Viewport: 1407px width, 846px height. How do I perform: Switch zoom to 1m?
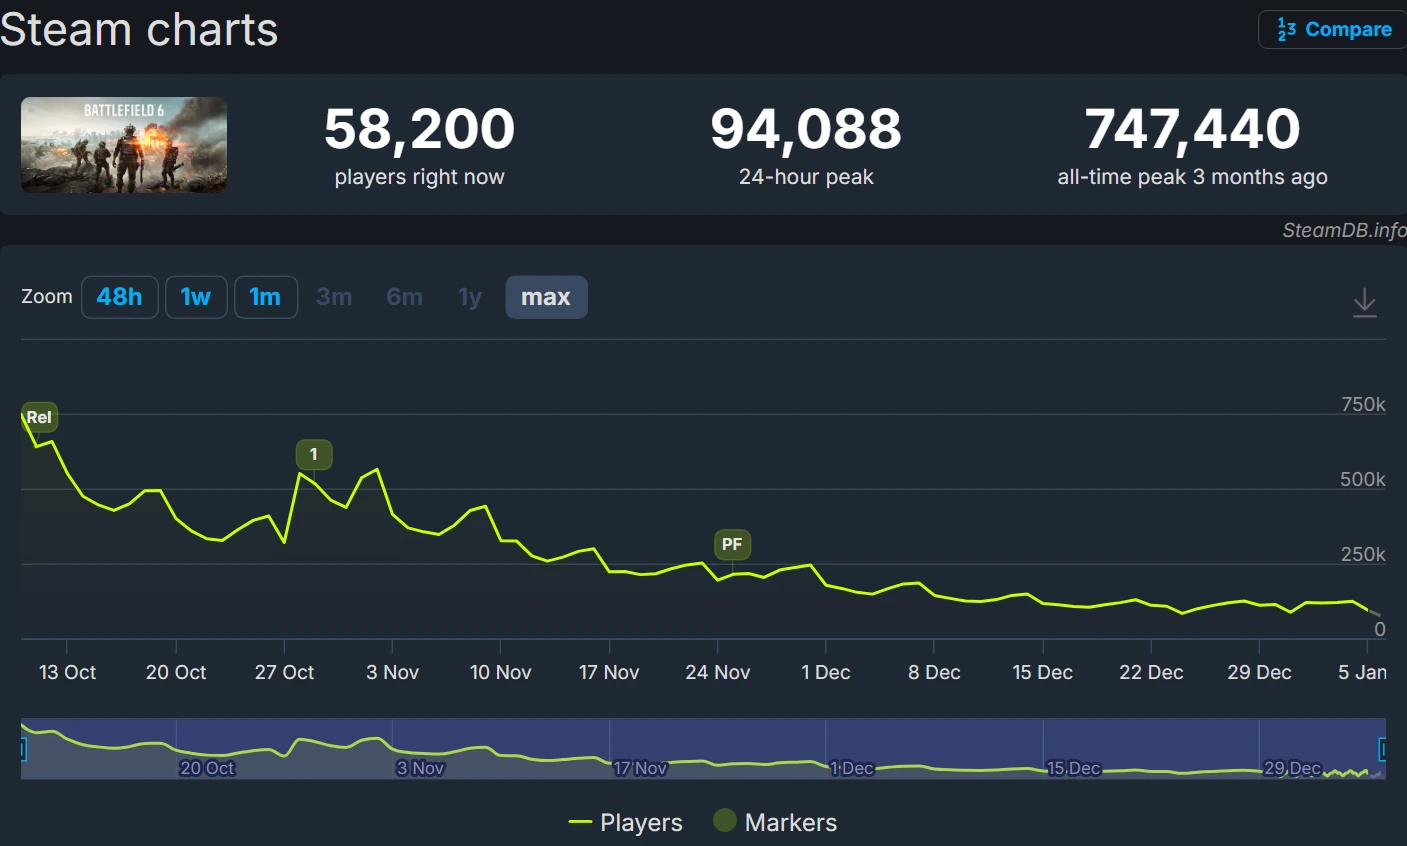tap(265, 297)
